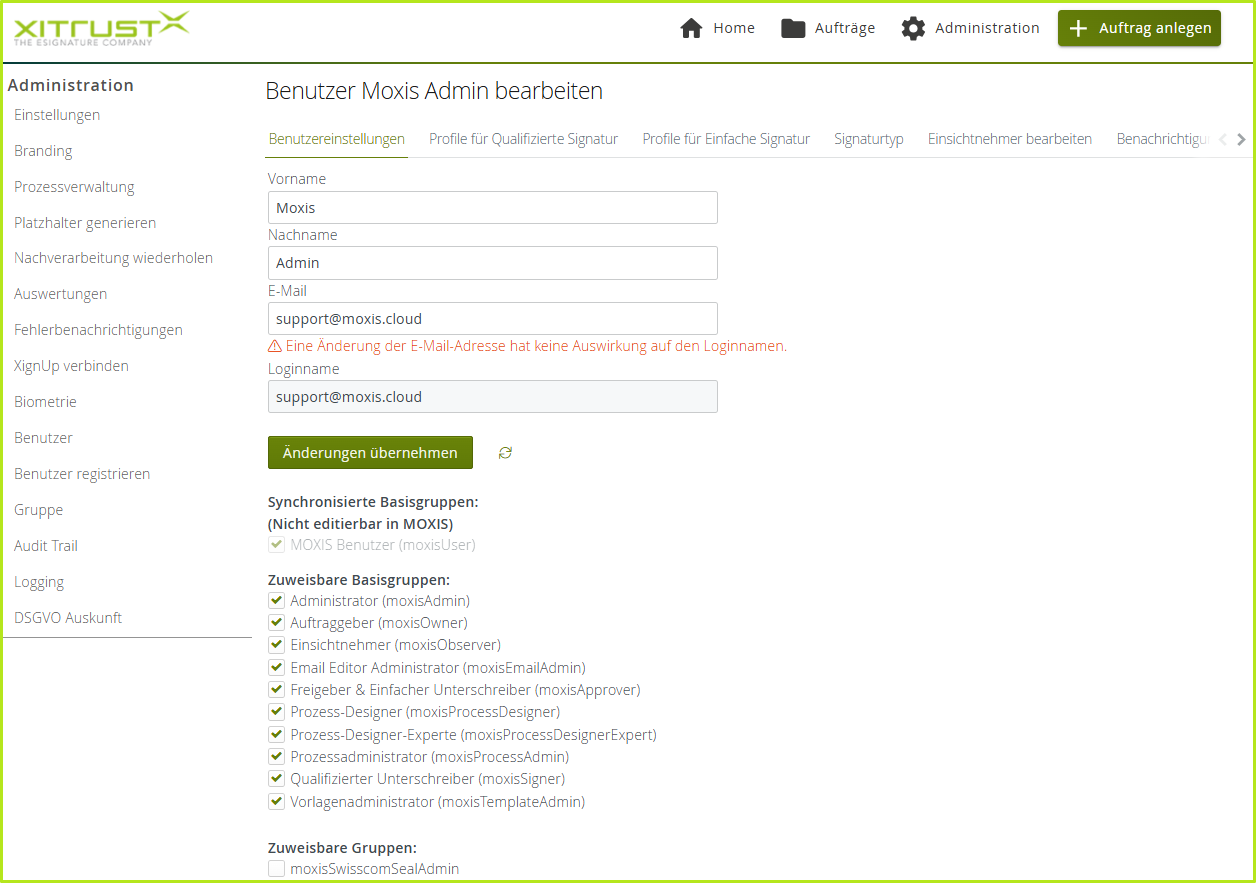Focus the E-Mail input field
The image size is (1256, 883).
tap(492, 319)
